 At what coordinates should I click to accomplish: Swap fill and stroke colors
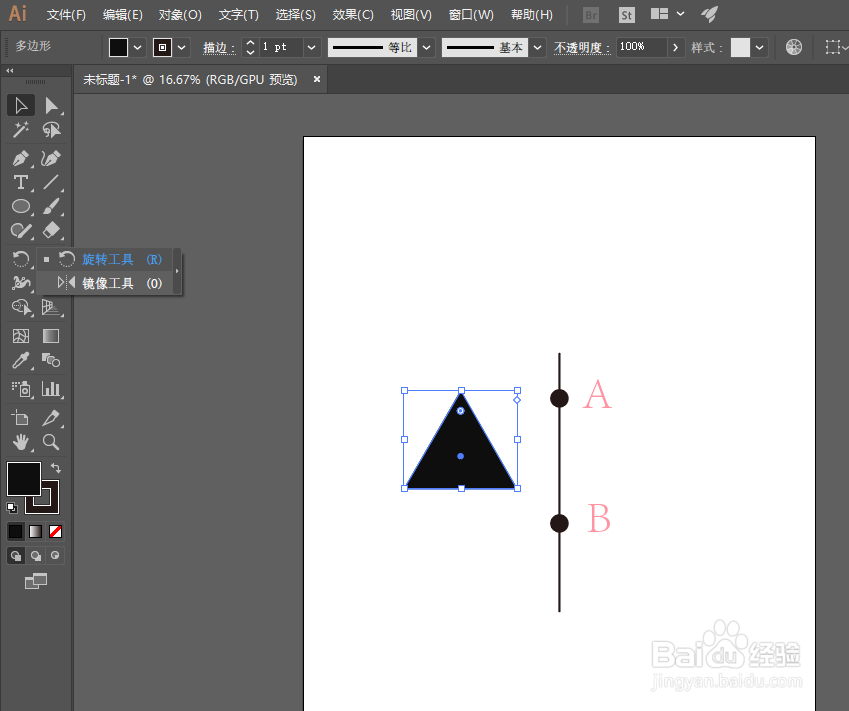[x=56, y=467]
